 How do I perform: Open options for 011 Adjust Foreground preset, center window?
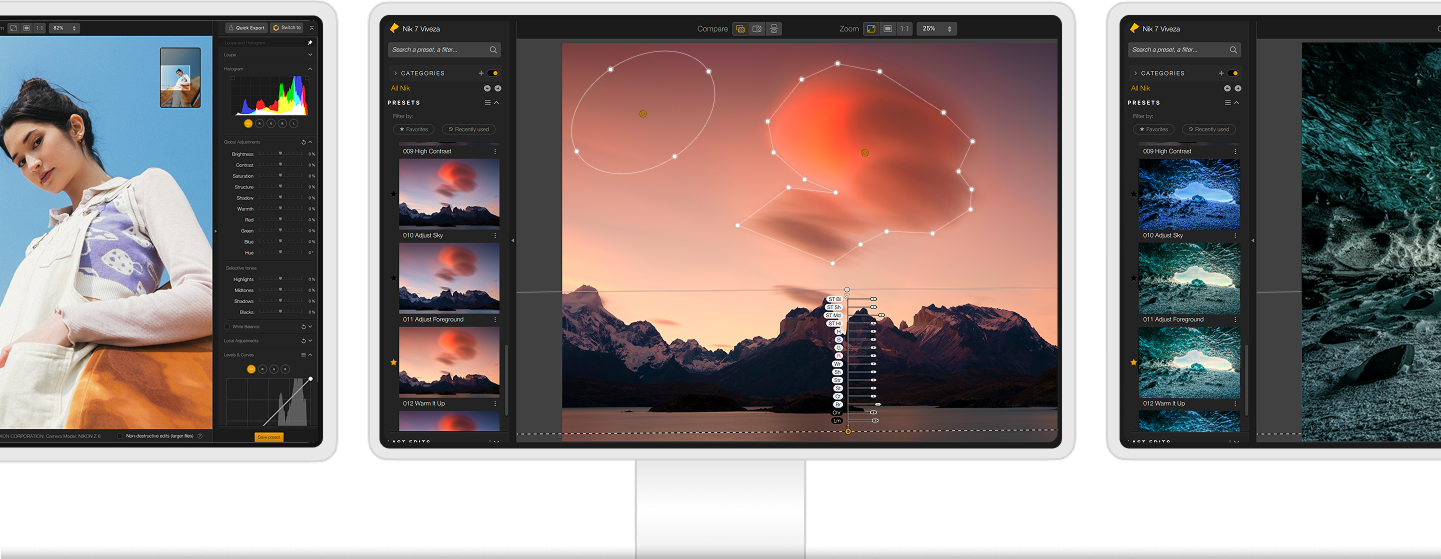click(x=495, y=319)
